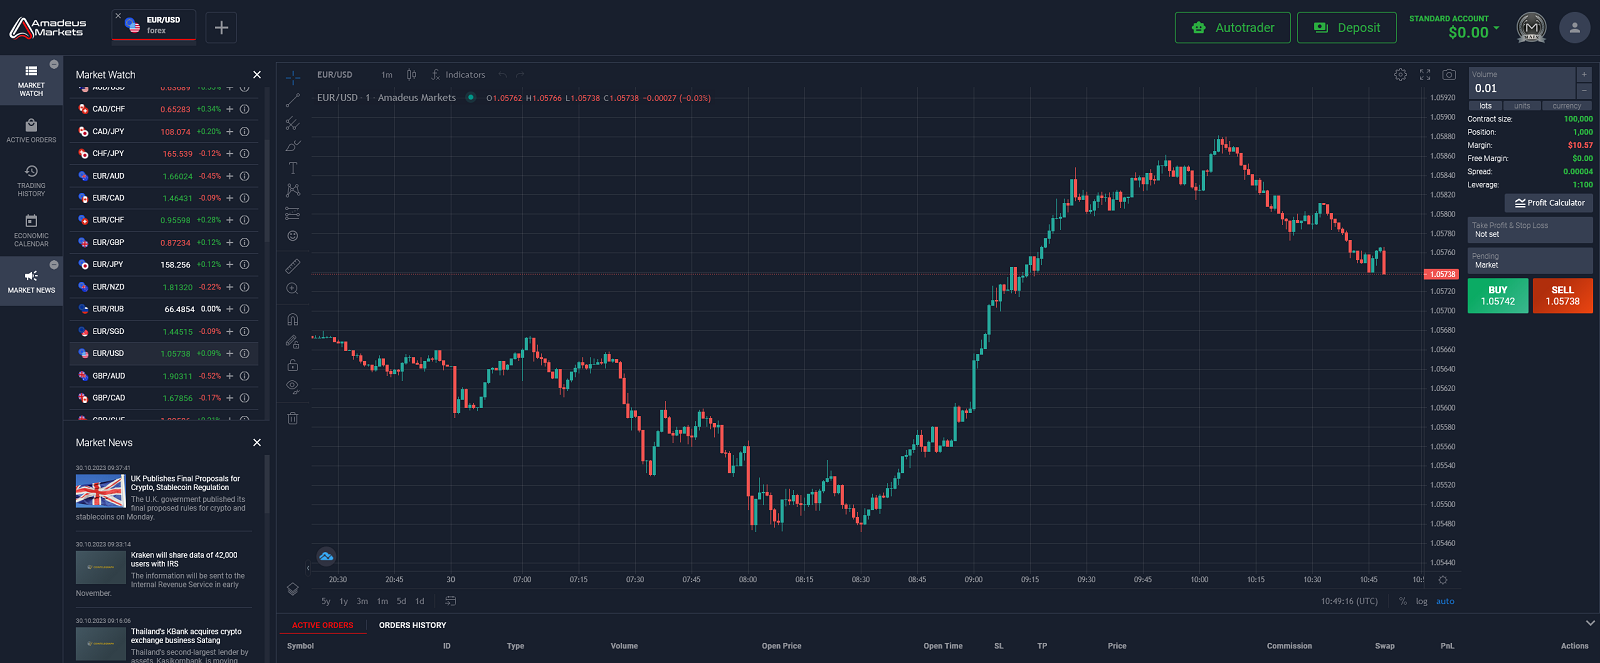
Task: Enter fullscreen chart mode
Action: pyautogui.click(x=1425, y=75)
